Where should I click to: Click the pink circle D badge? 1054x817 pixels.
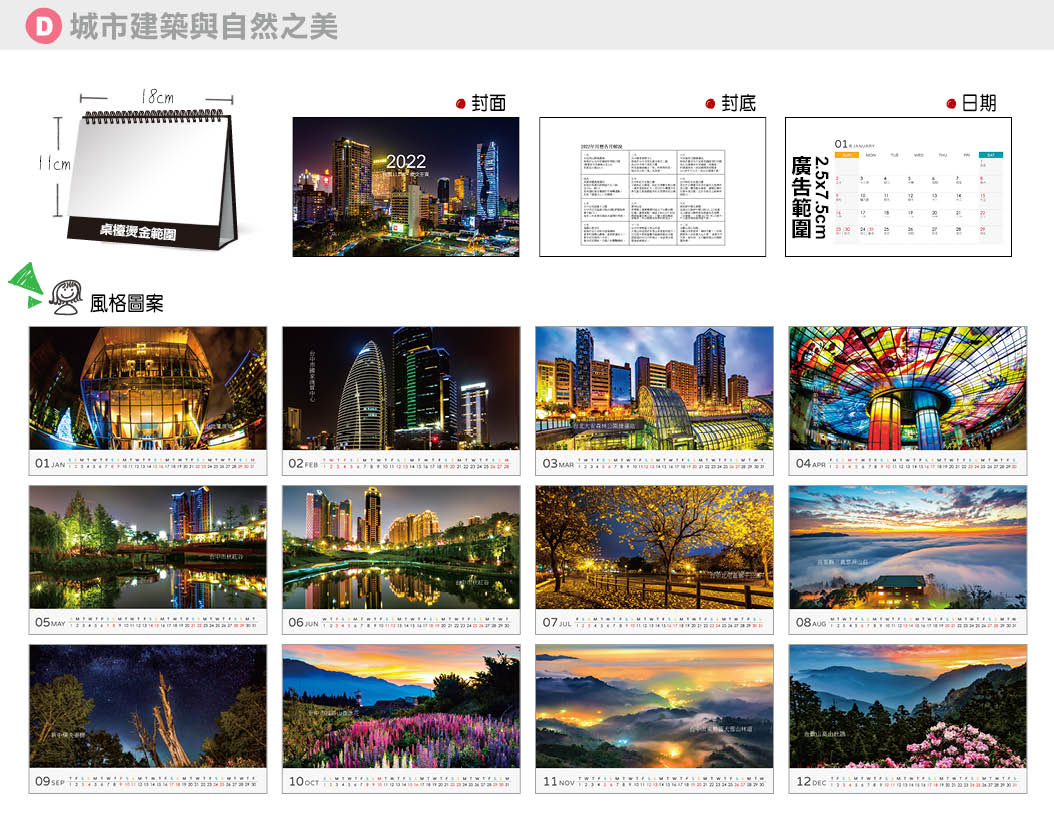[x=43, y=26]
